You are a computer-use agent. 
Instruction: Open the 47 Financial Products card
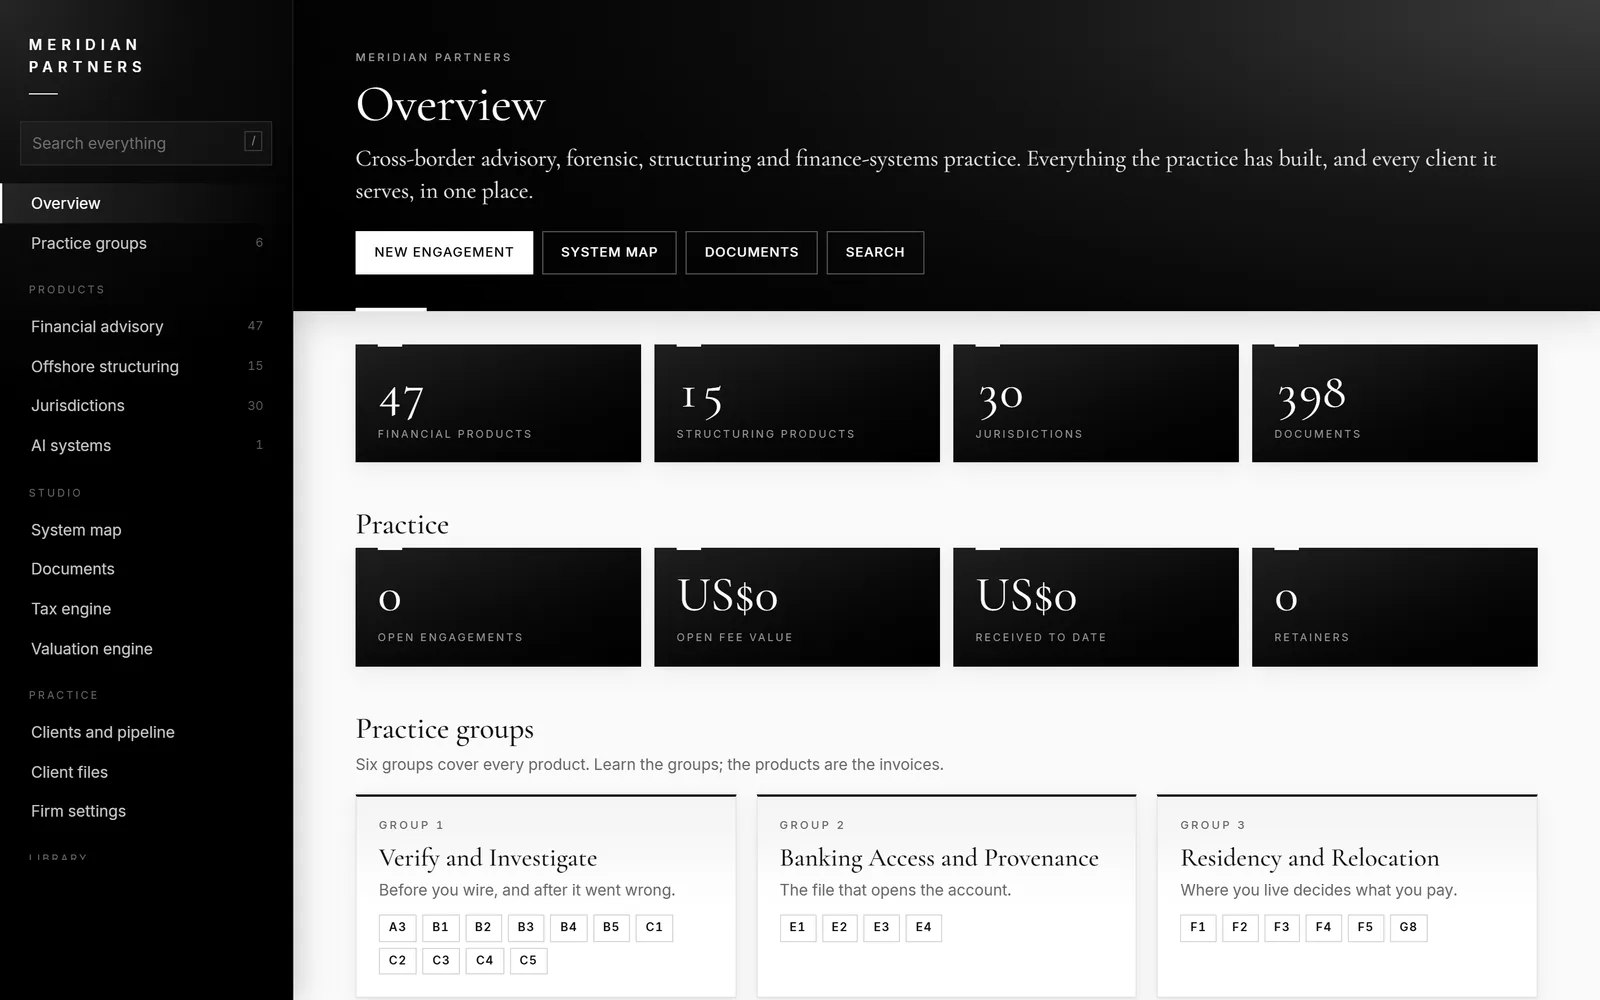click(x=498, y=403)
